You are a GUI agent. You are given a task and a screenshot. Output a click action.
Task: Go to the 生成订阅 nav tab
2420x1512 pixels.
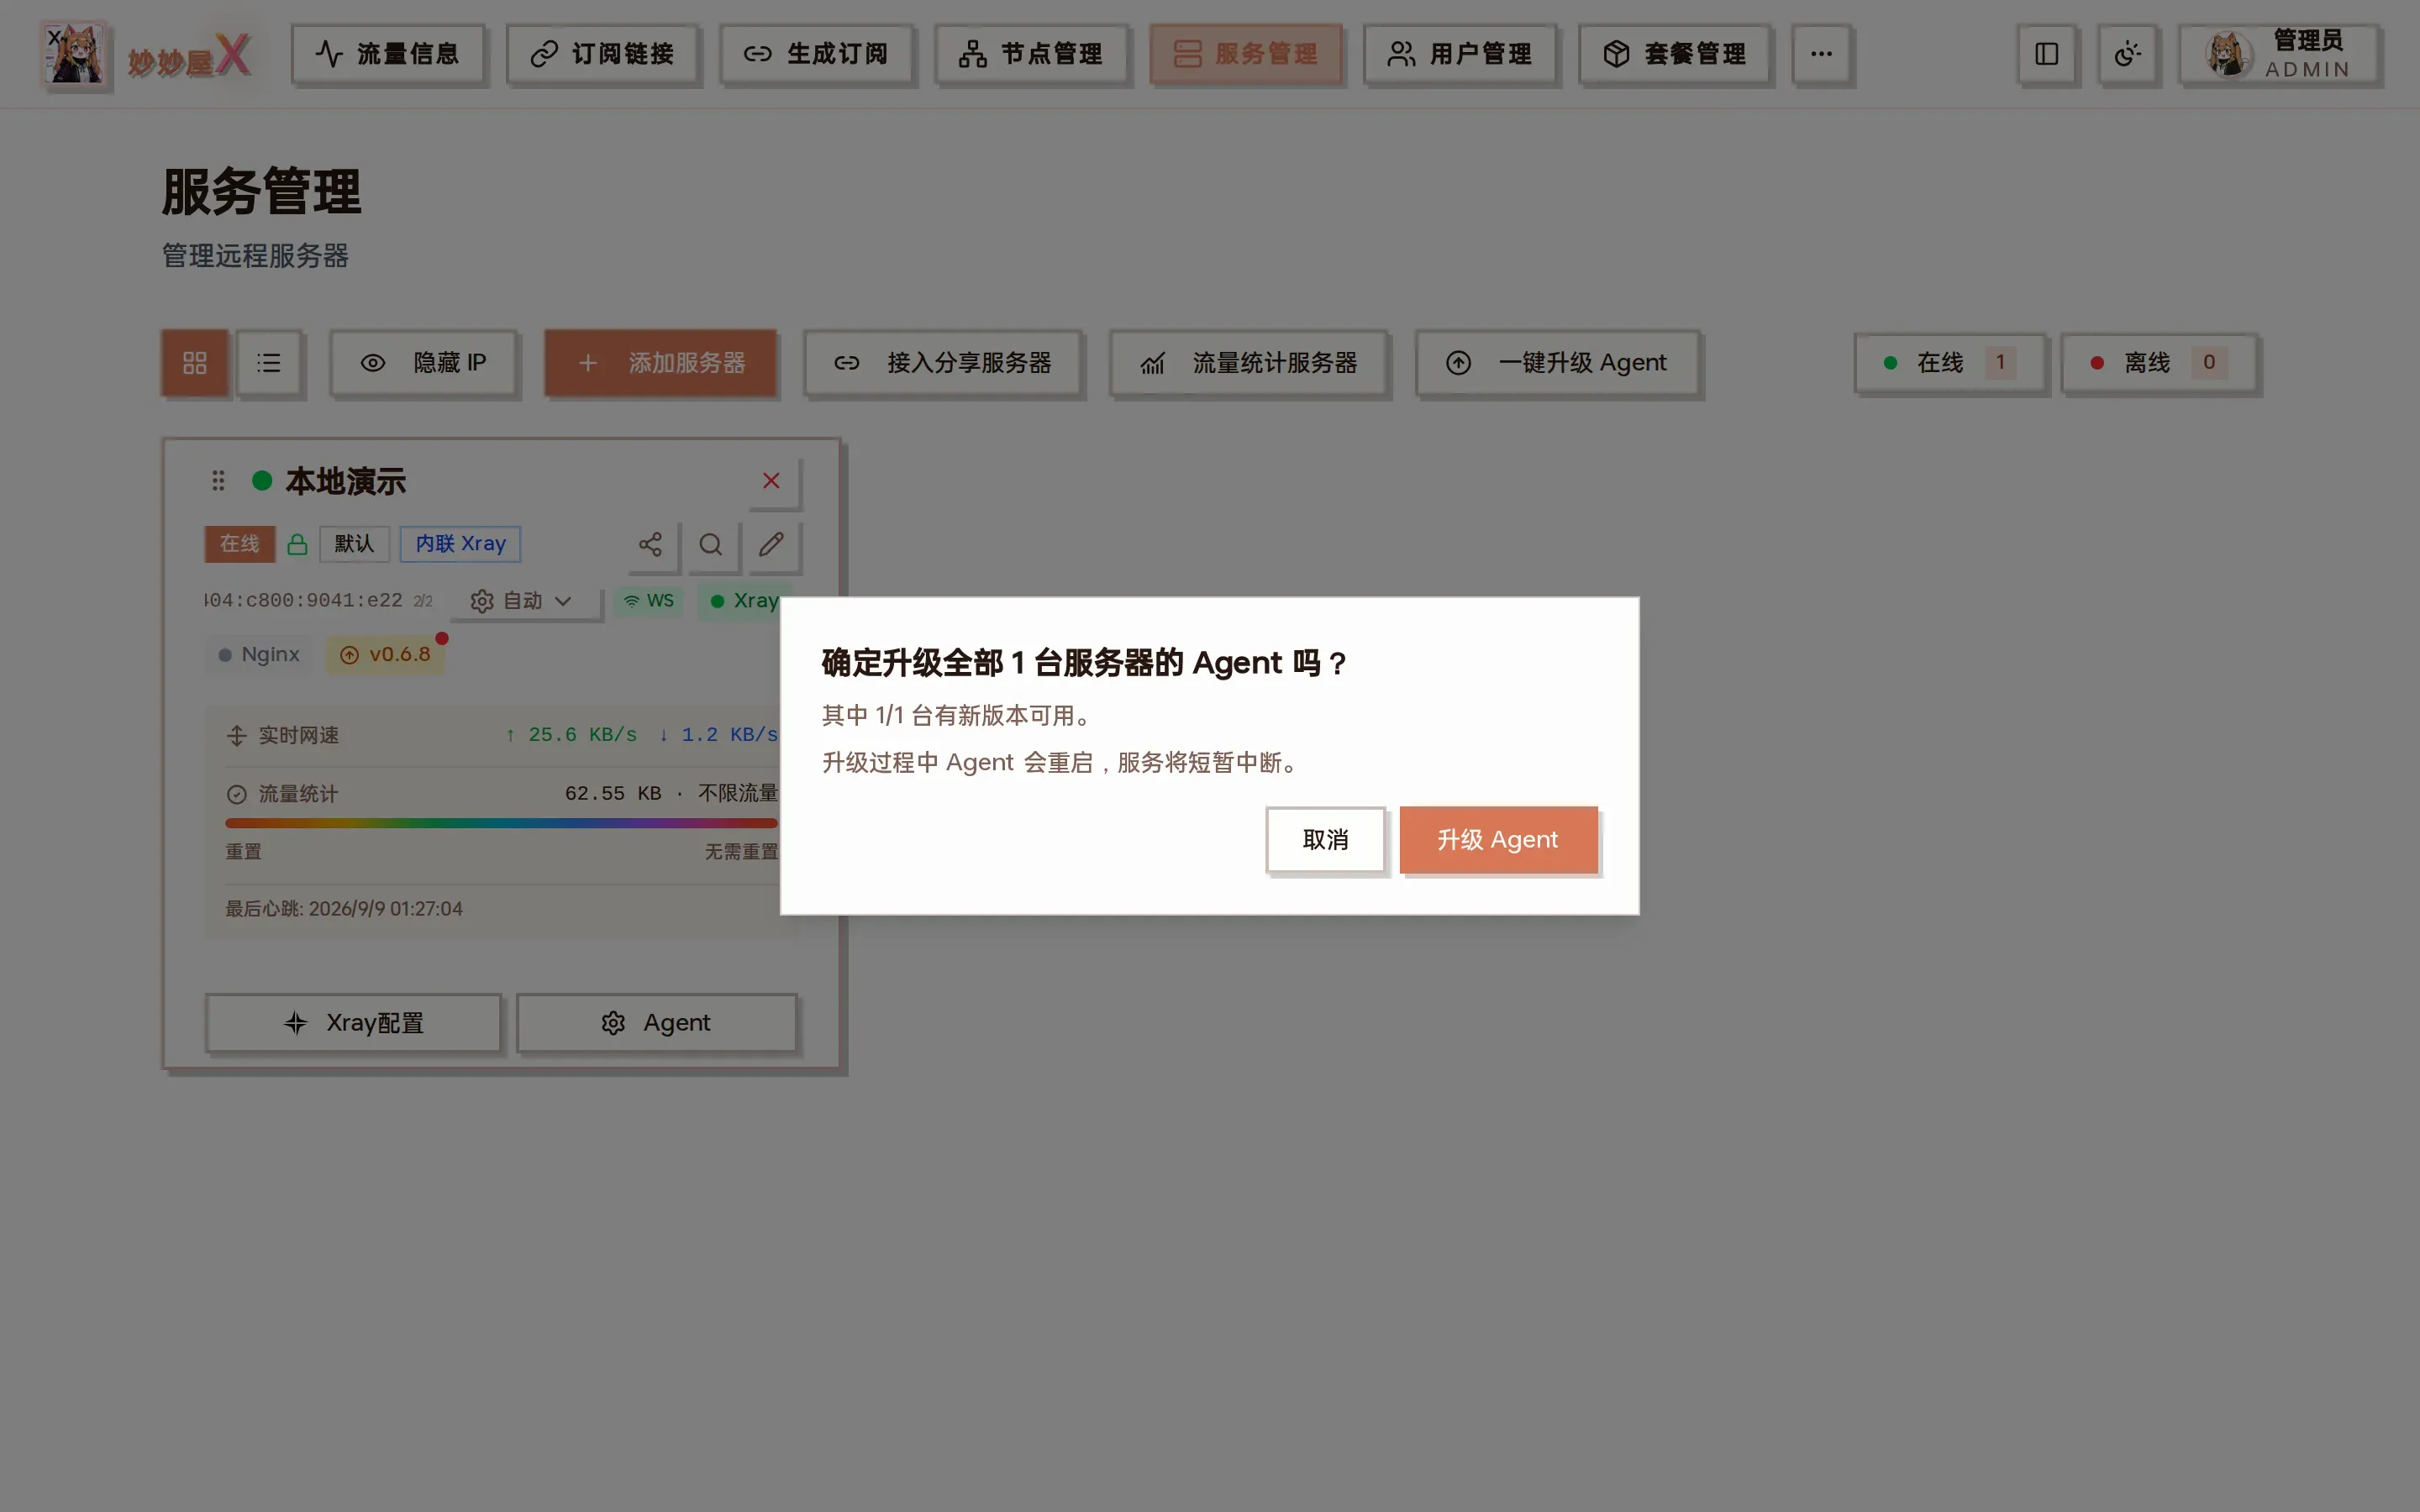pos(816,54)
